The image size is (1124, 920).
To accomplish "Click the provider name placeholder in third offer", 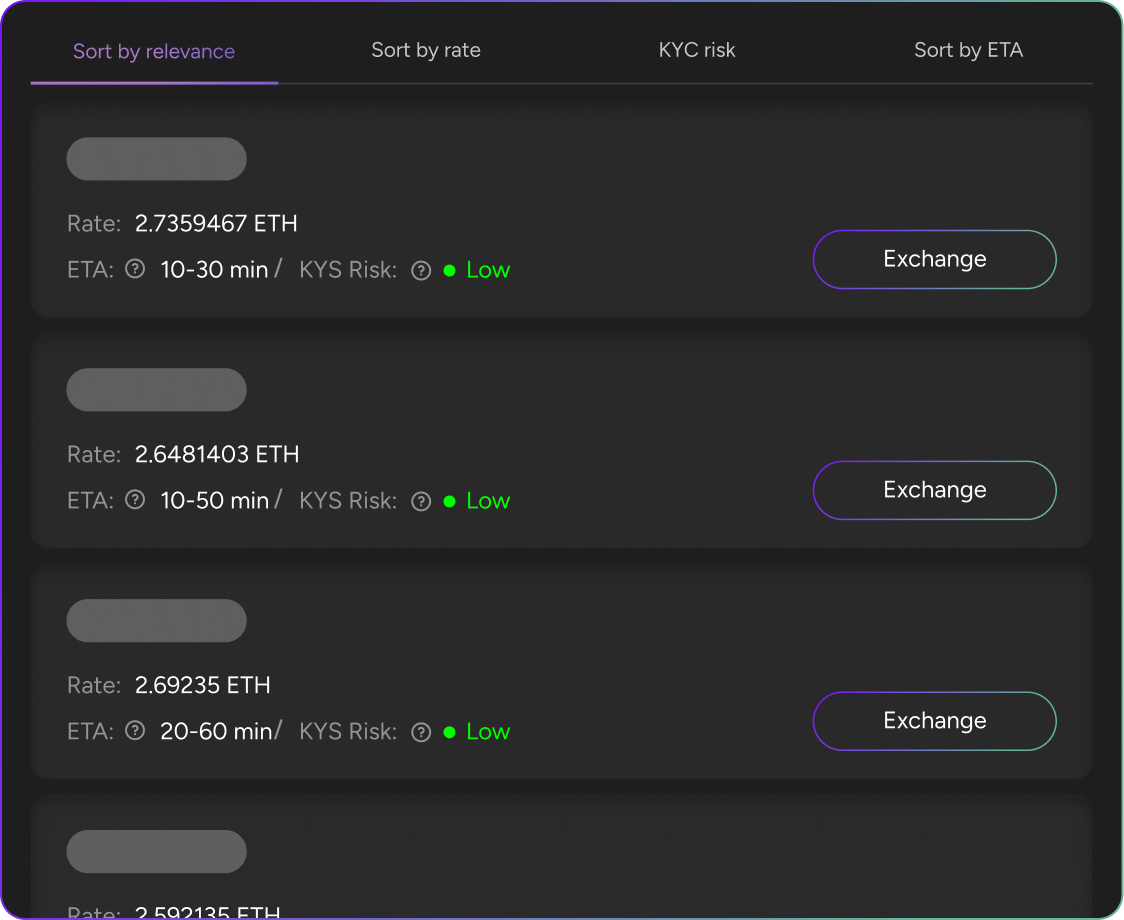I will [156, 621].
